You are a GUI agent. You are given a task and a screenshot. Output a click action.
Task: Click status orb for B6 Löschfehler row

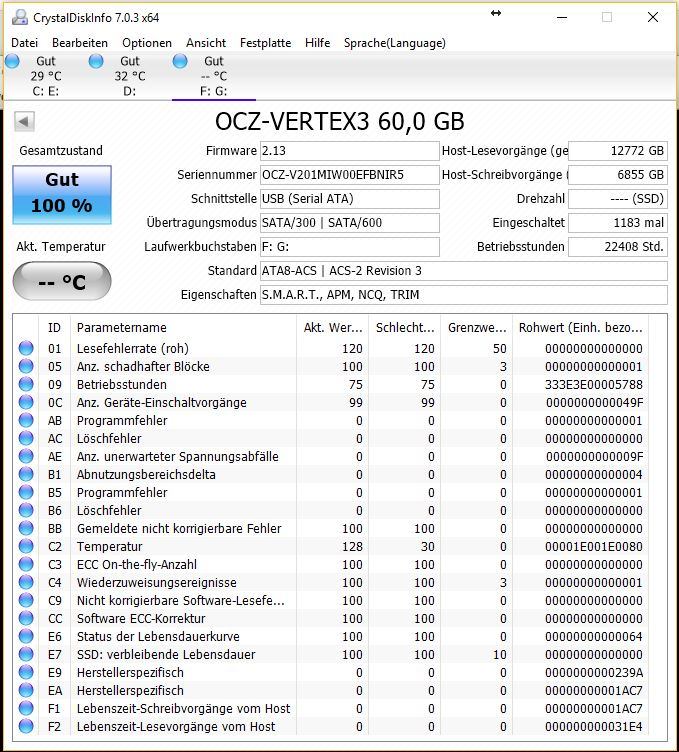click(26, 510)
